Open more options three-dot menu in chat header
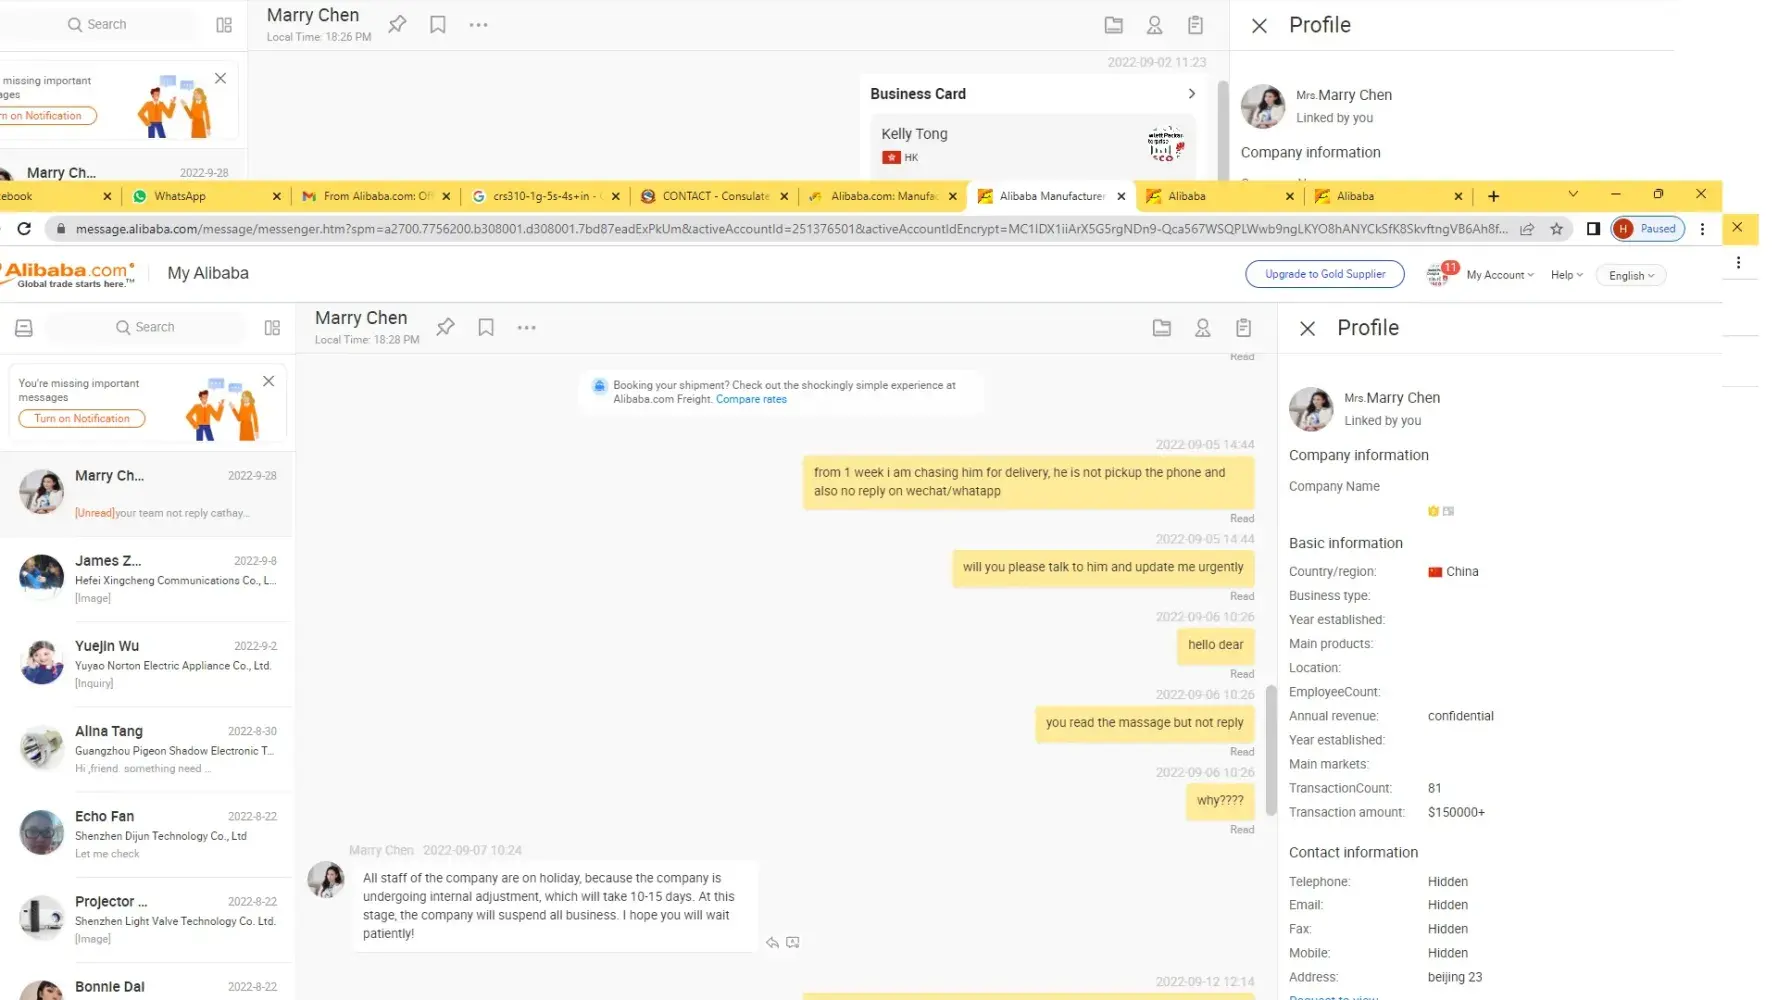 [526, 327]
